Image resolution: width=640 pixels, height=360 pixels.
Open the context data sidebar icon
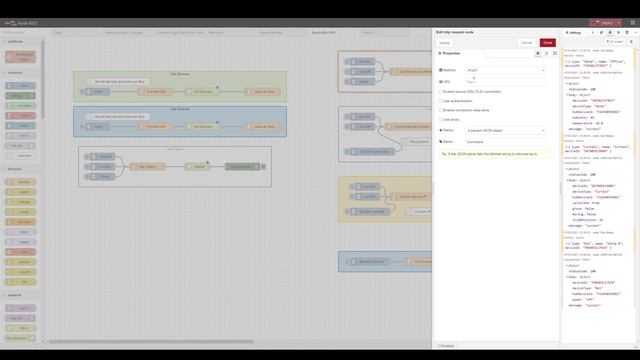pyautogui.click(x=627, y=32)
